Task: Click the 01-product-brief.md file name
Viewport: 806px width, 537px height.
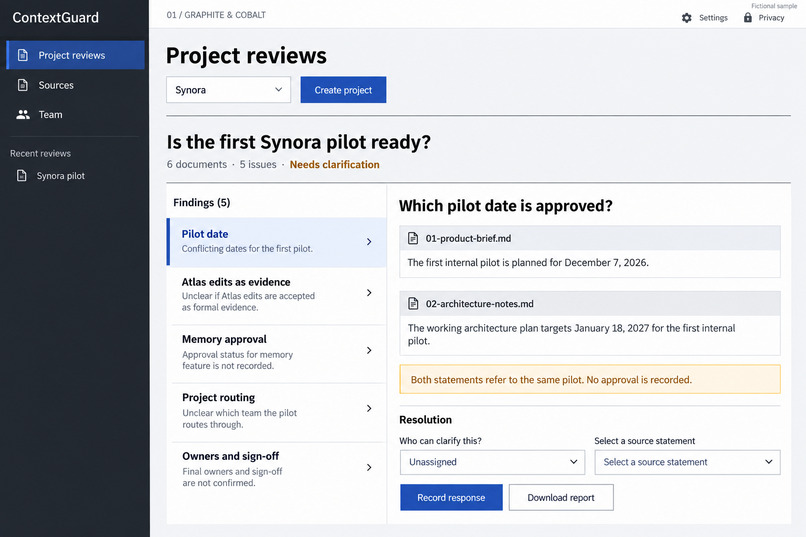Action: [468, 238]
